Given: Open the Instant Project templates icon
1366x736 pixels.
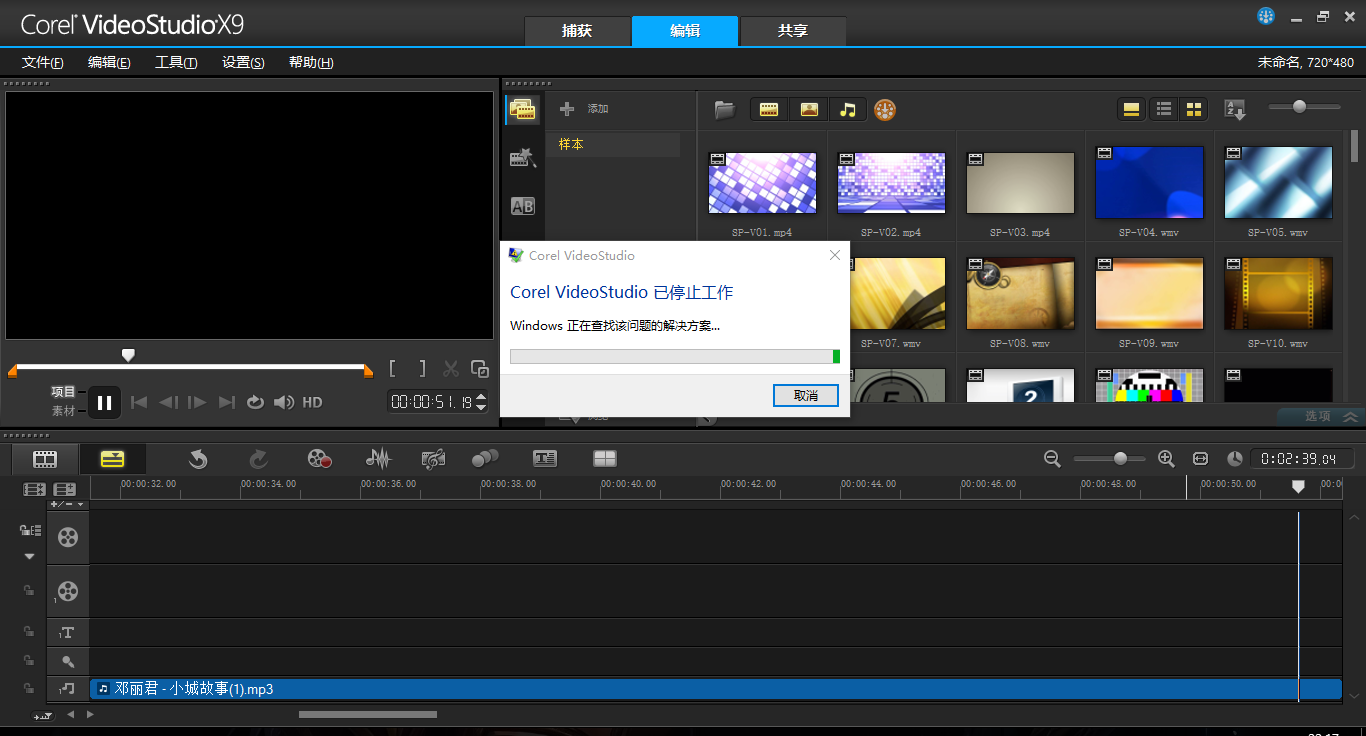Looking at the screenshot, I should pyautogui.click(x=523, y=157).
